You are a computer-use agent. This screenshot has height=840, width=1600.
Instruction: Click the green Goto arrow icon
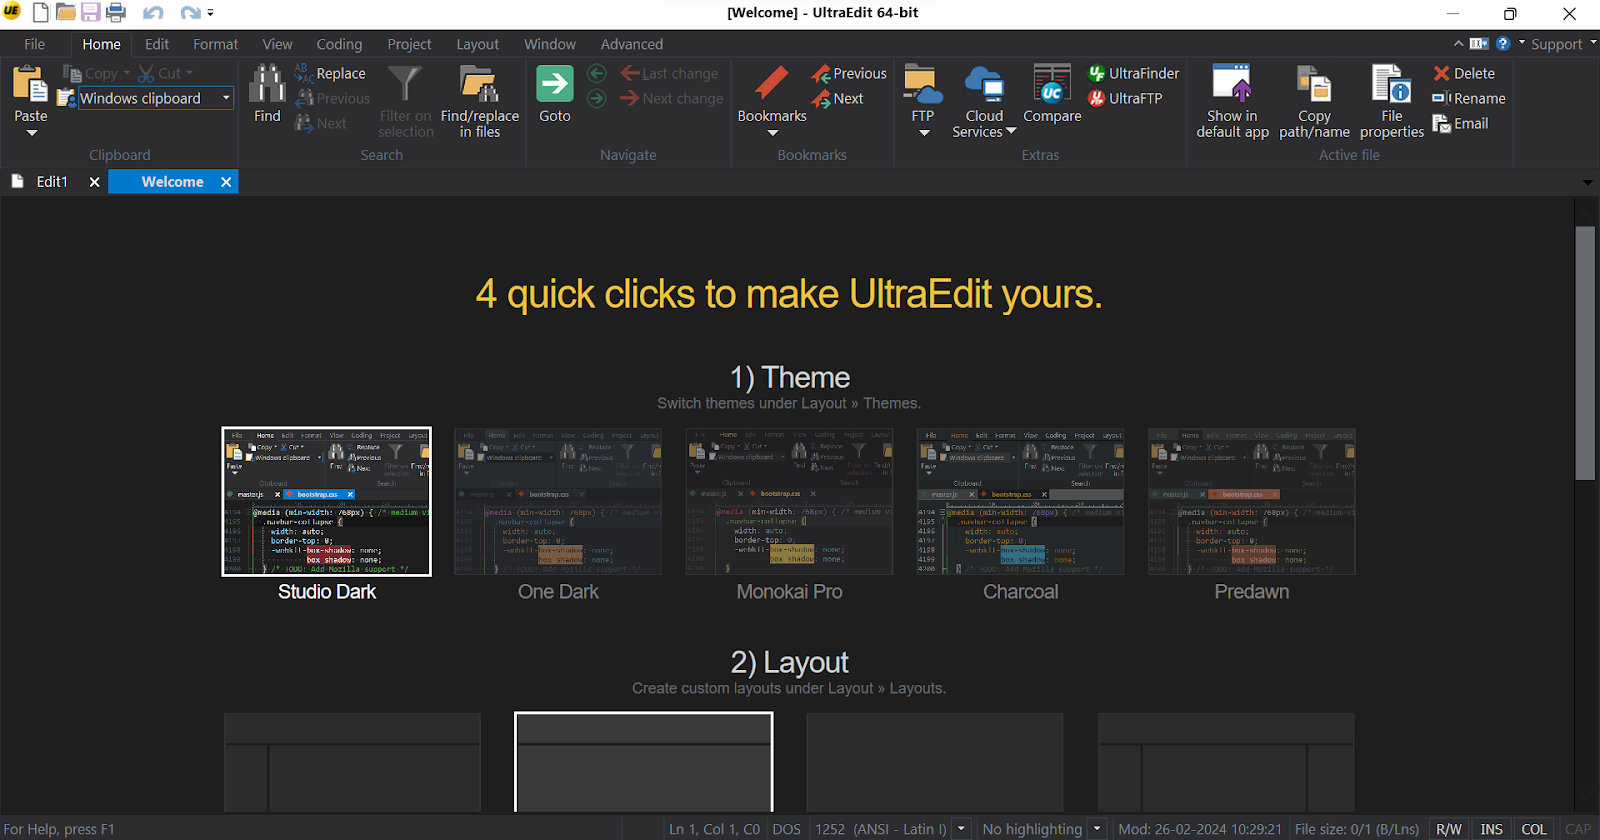click(x=554, y=84)
